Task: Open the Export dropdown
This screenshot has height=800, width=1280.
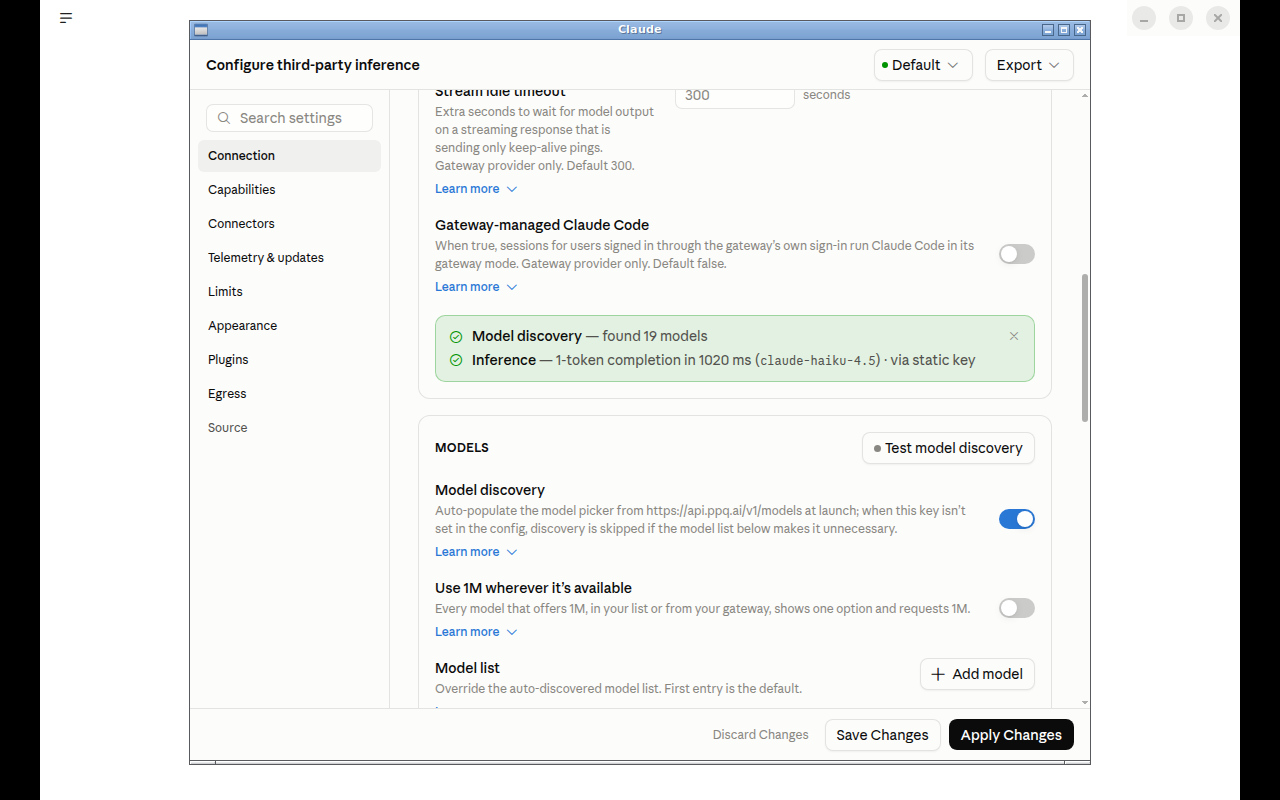Action: pos(1029,65)
